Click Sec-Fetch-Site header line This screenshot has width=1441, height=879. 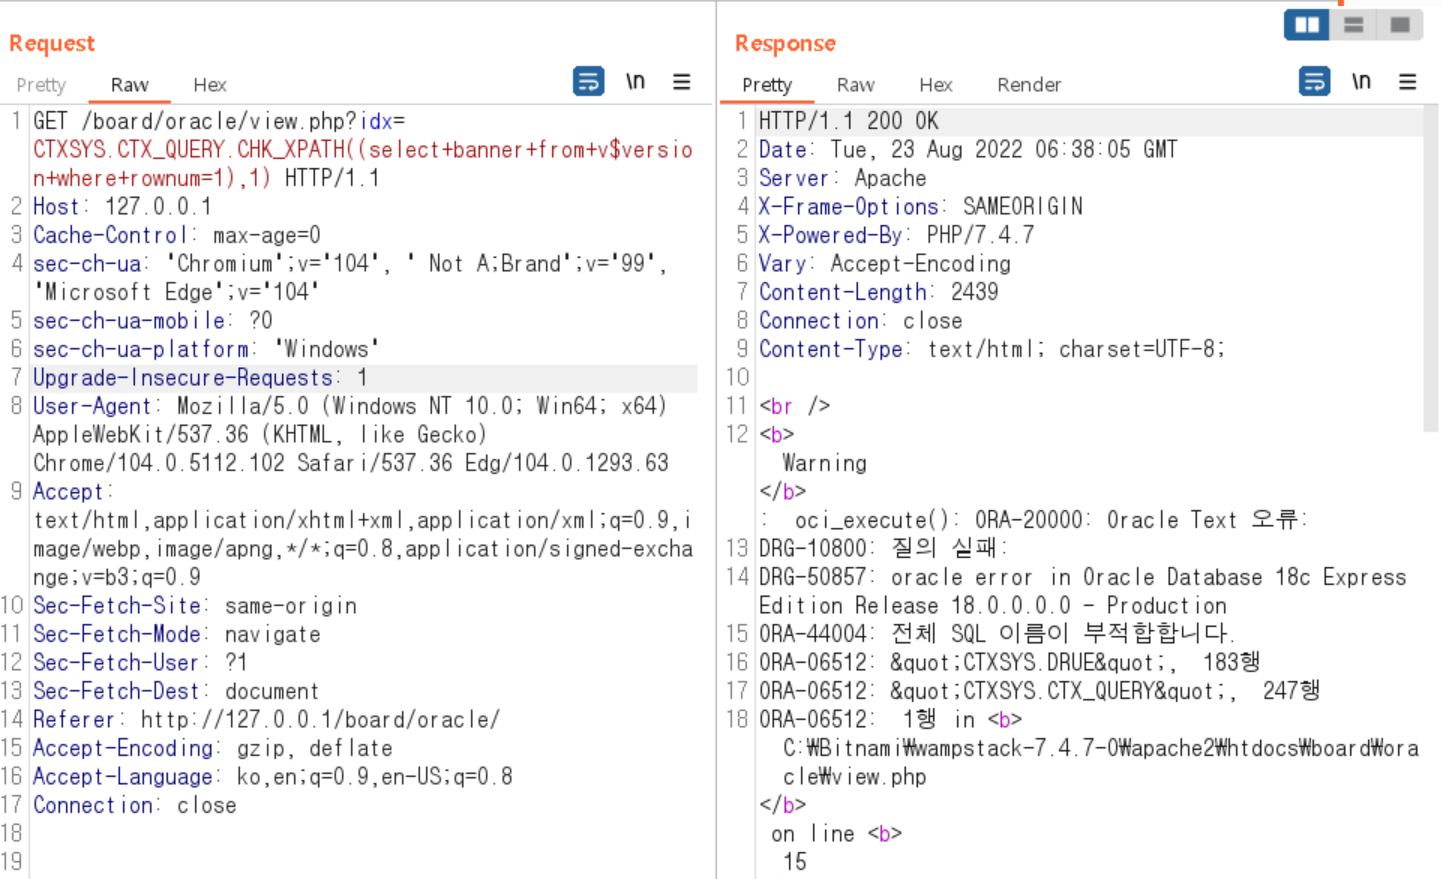[194, 606]
